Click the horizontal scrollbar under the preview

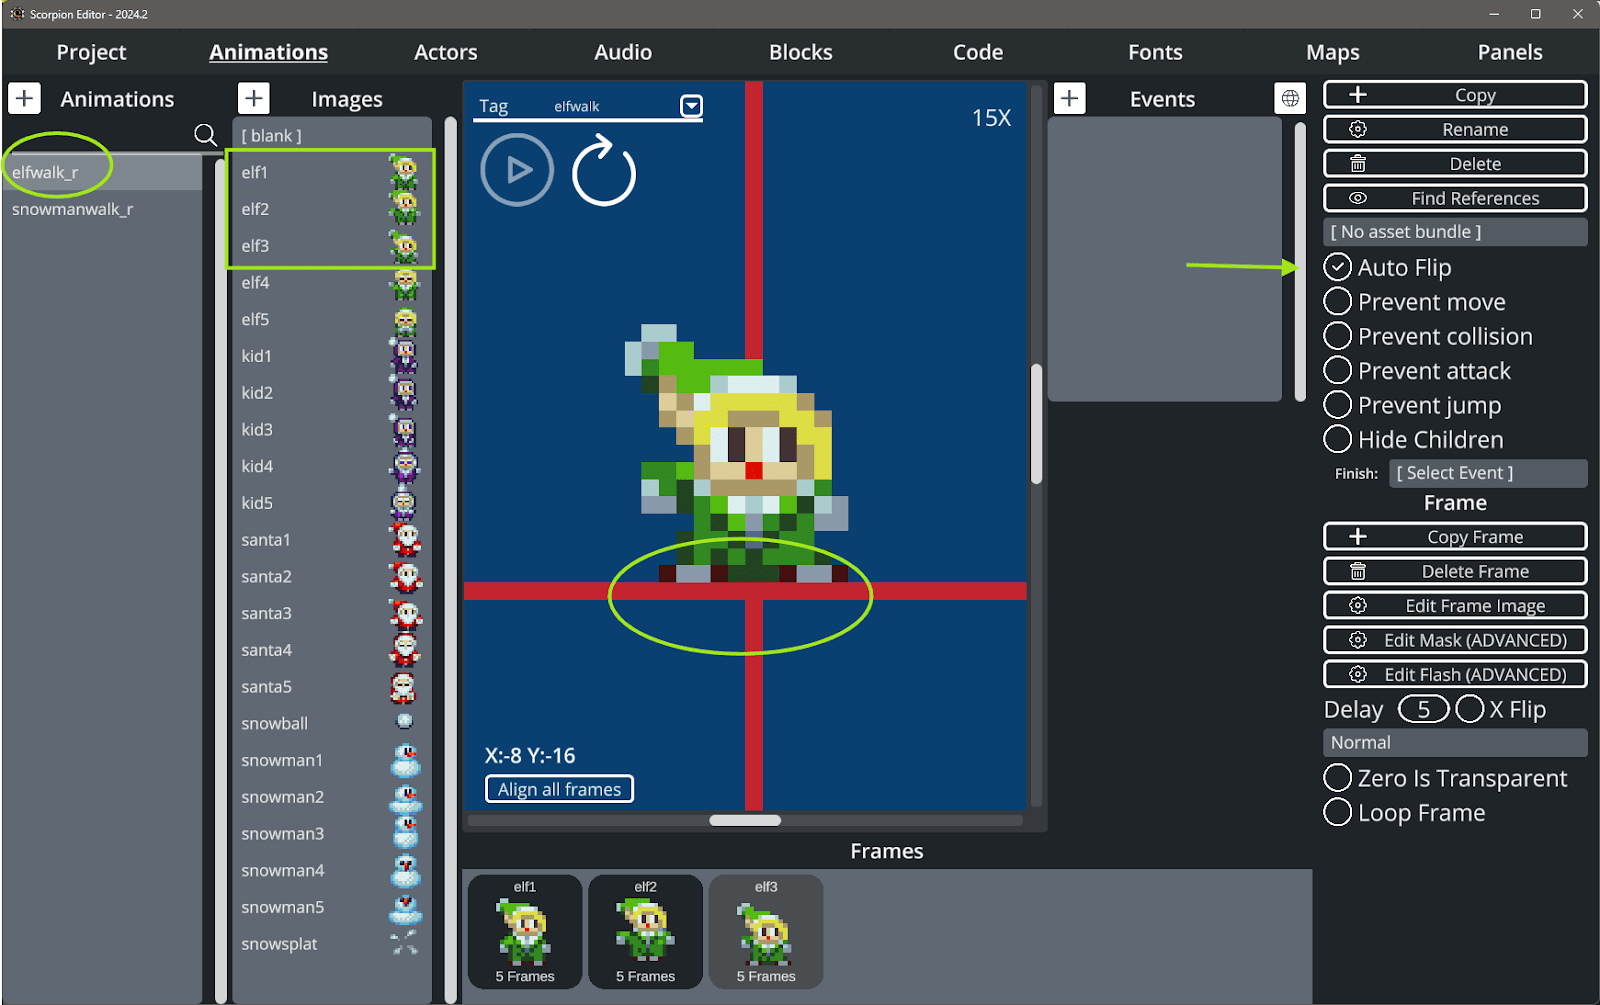pyautogui.click(x=745, y=820)
